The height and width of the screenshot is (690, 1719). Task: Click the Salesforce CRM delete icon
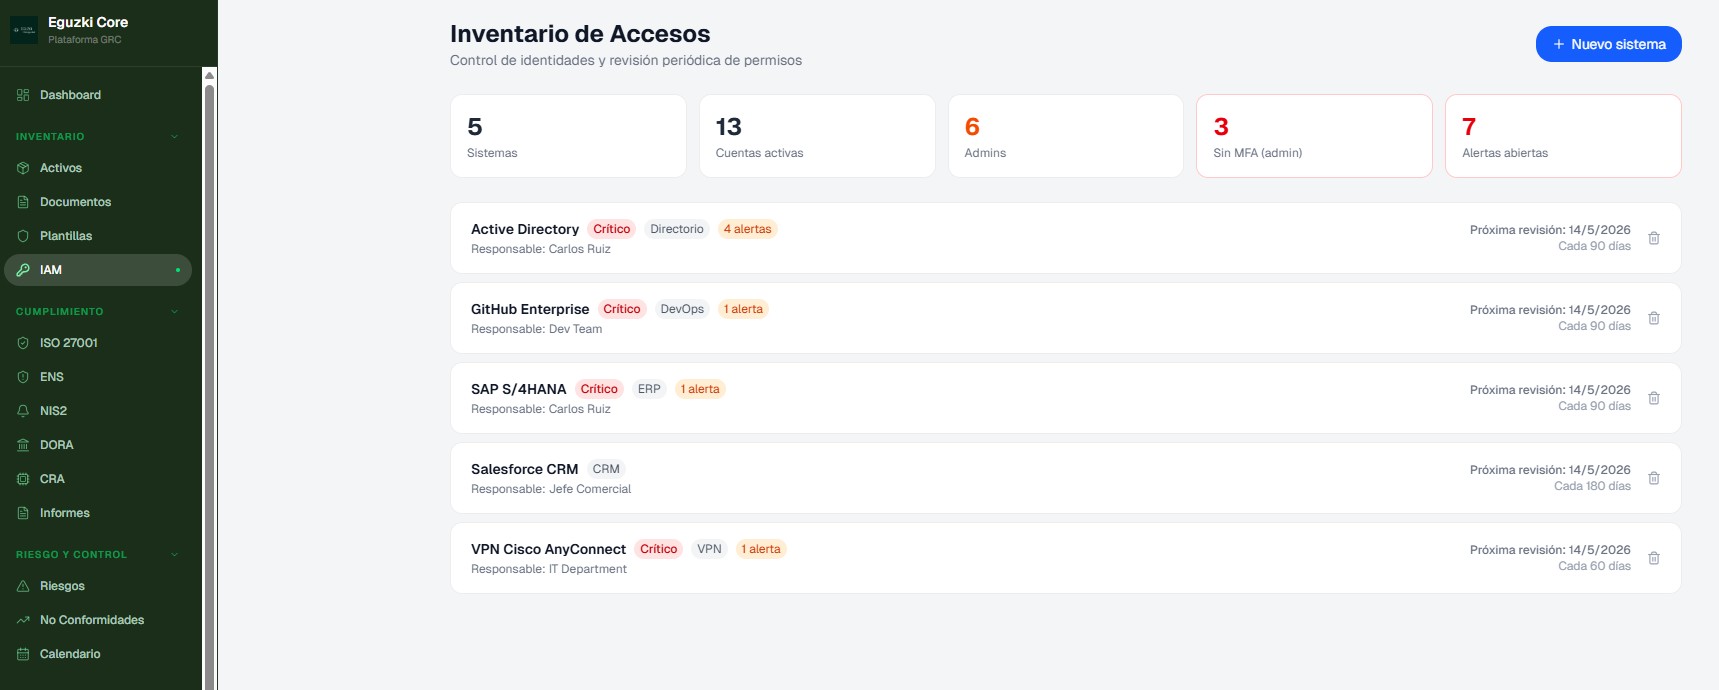pos(1653,478)
